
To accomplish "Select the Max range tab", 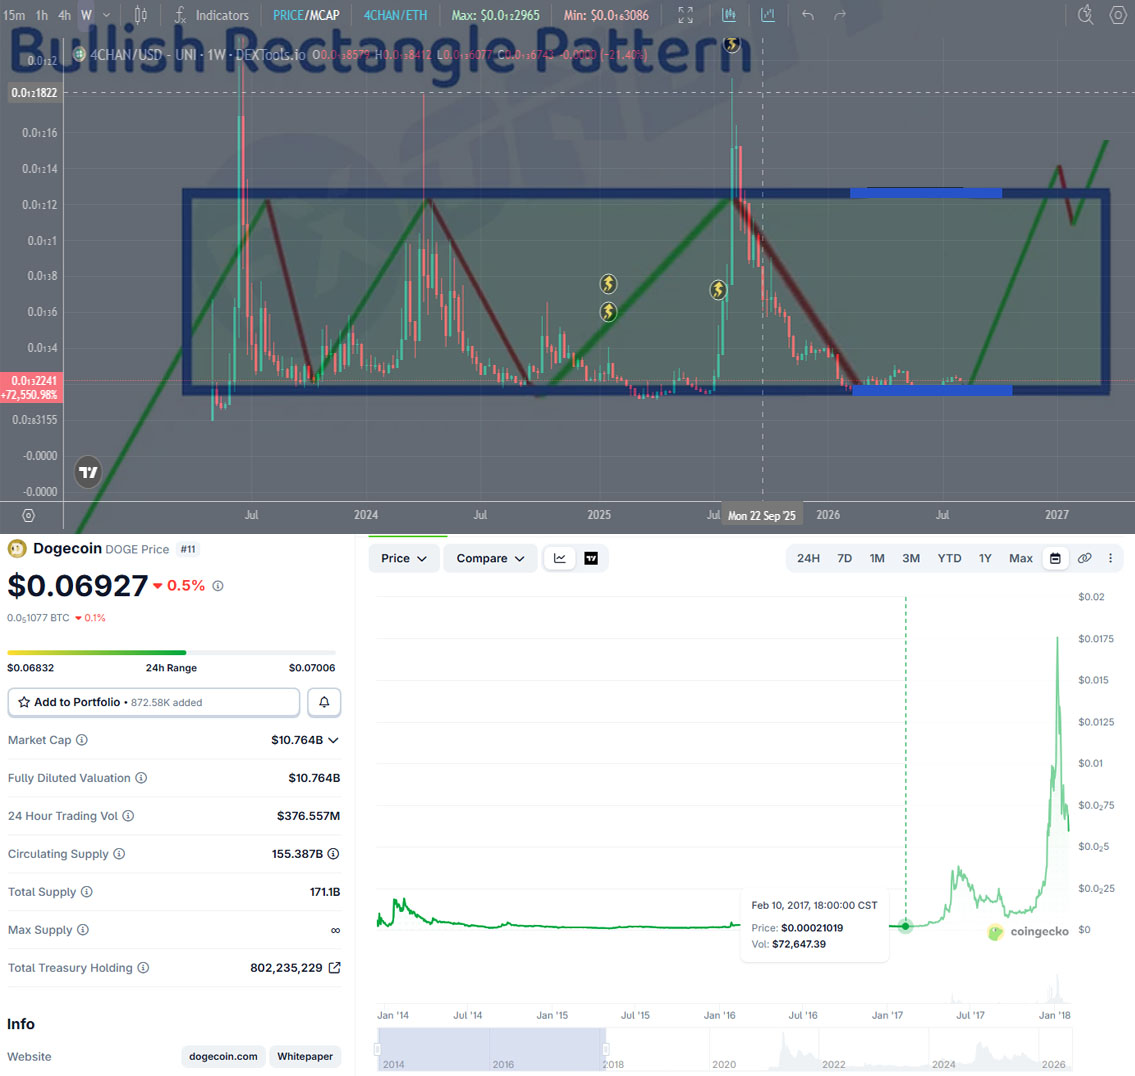I will [x=1021, y=558].
